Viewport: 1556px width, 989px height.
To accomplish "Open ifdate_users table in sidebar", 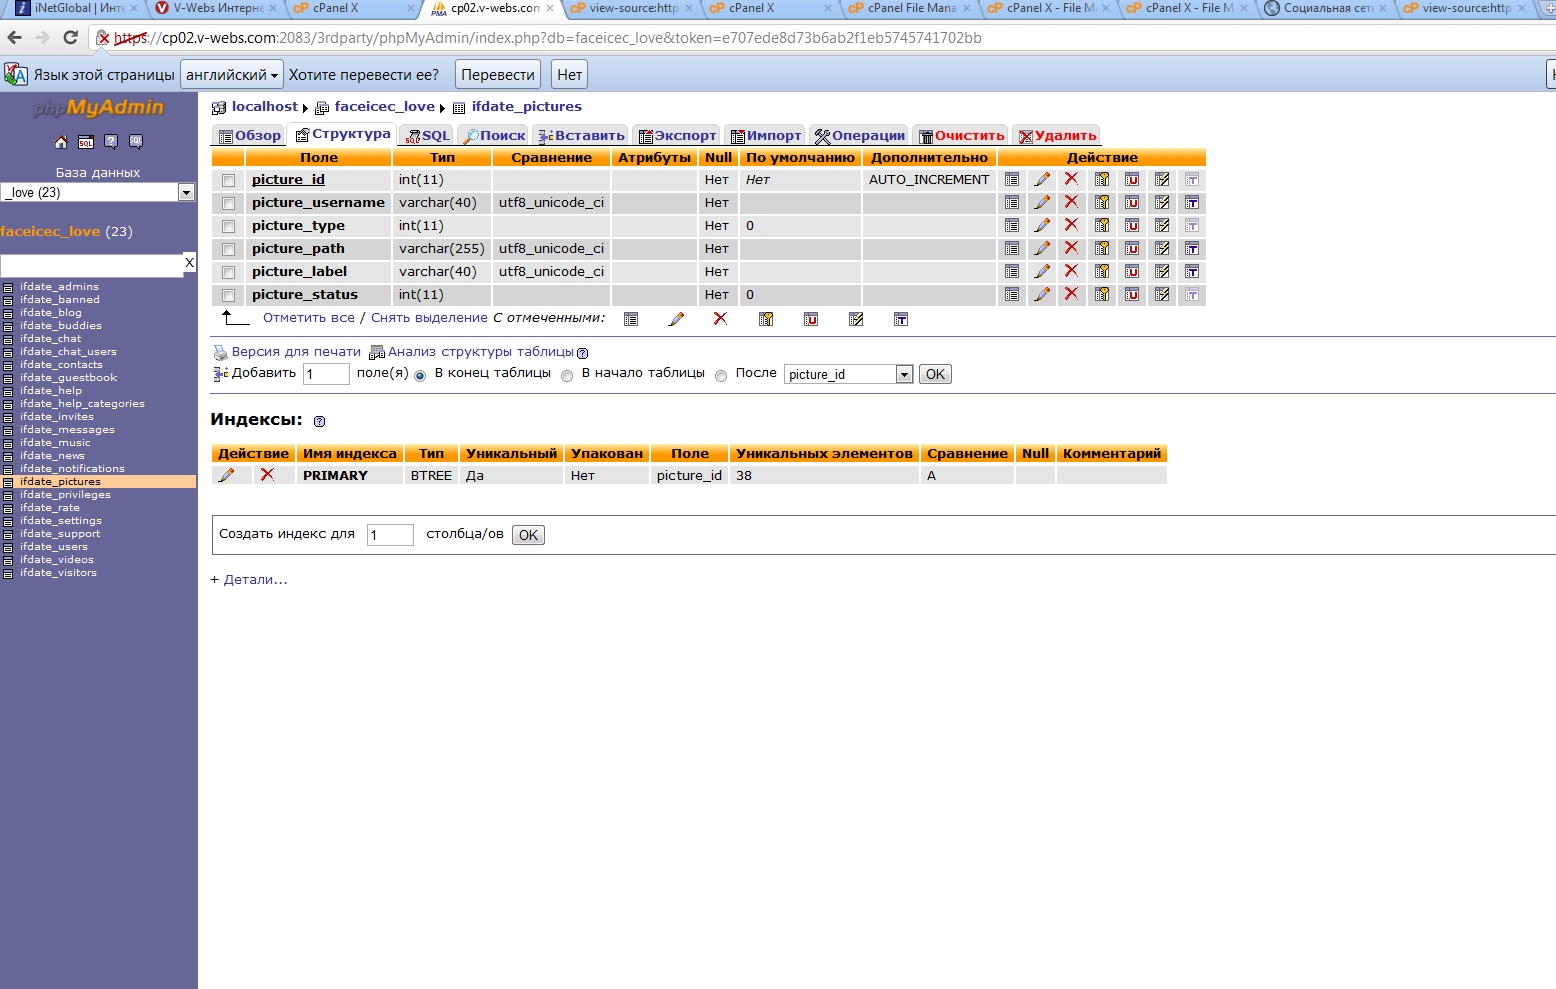I will [54, 547].
